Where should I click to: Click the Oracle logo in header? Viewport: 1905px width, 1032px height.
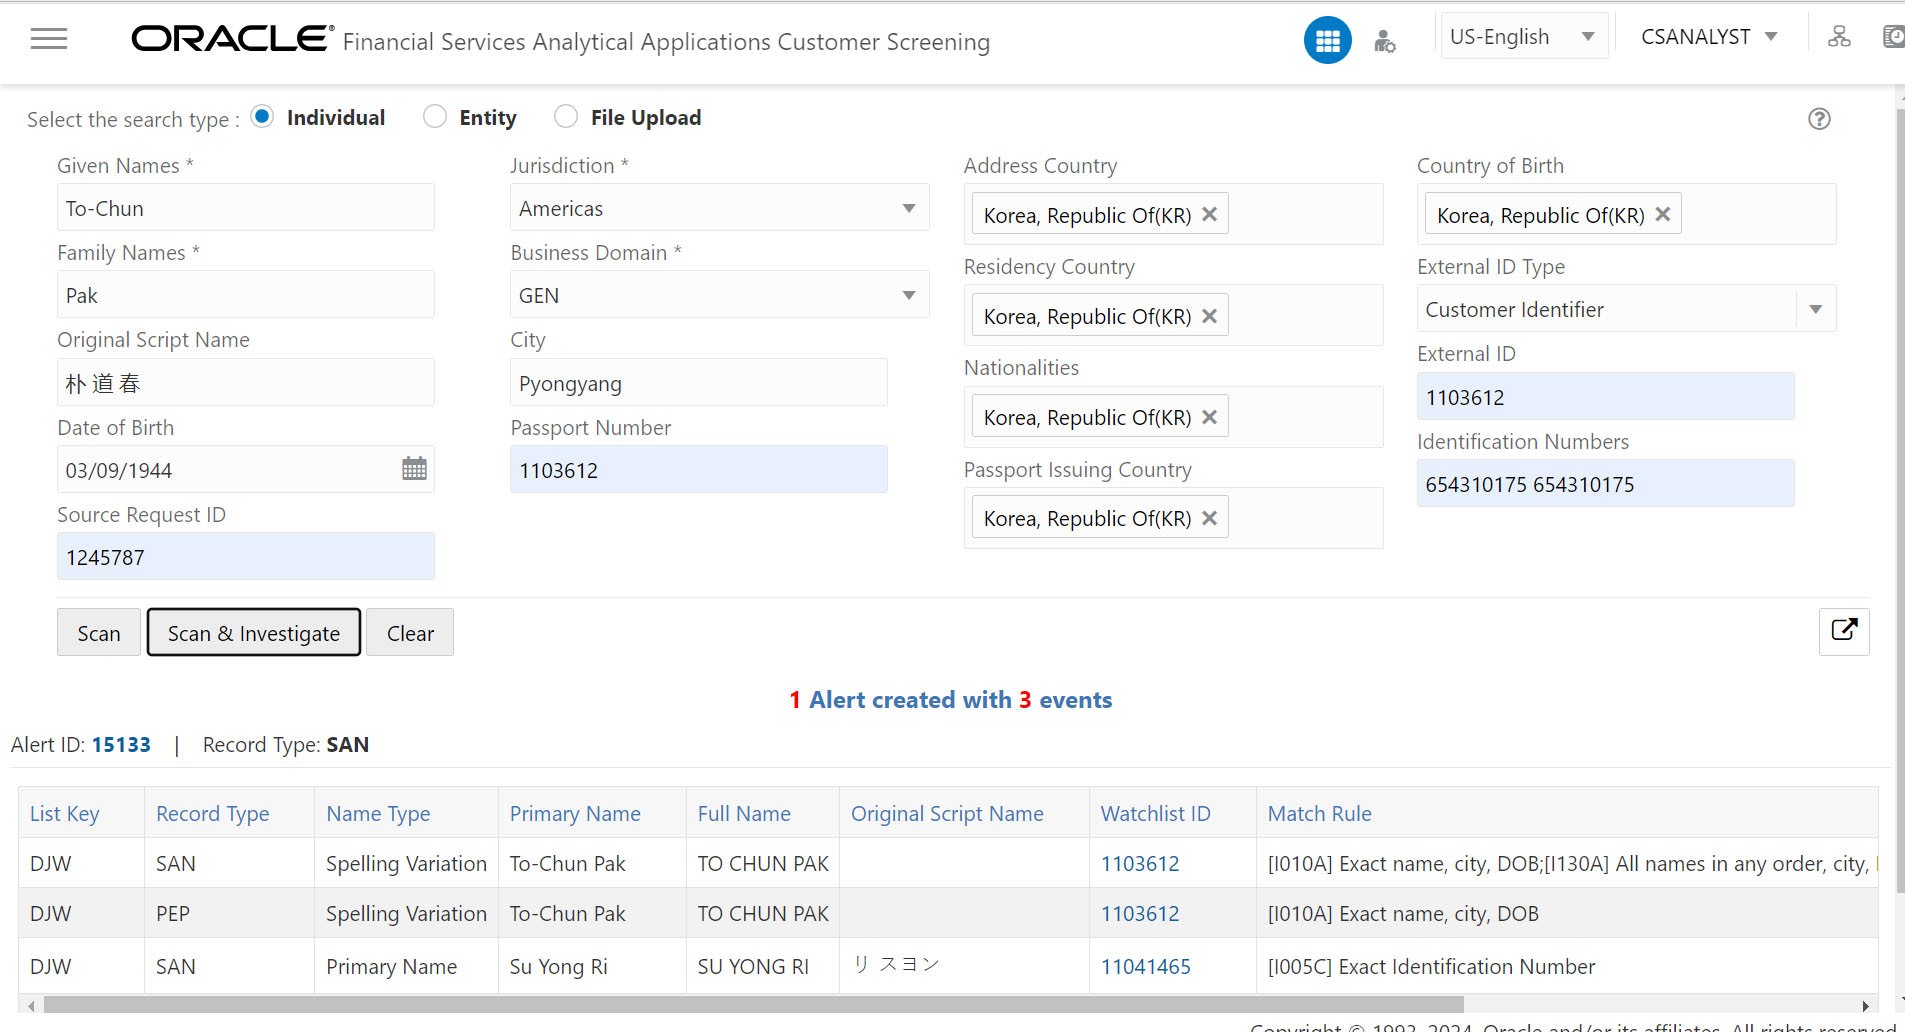click(x=231, y=38)
